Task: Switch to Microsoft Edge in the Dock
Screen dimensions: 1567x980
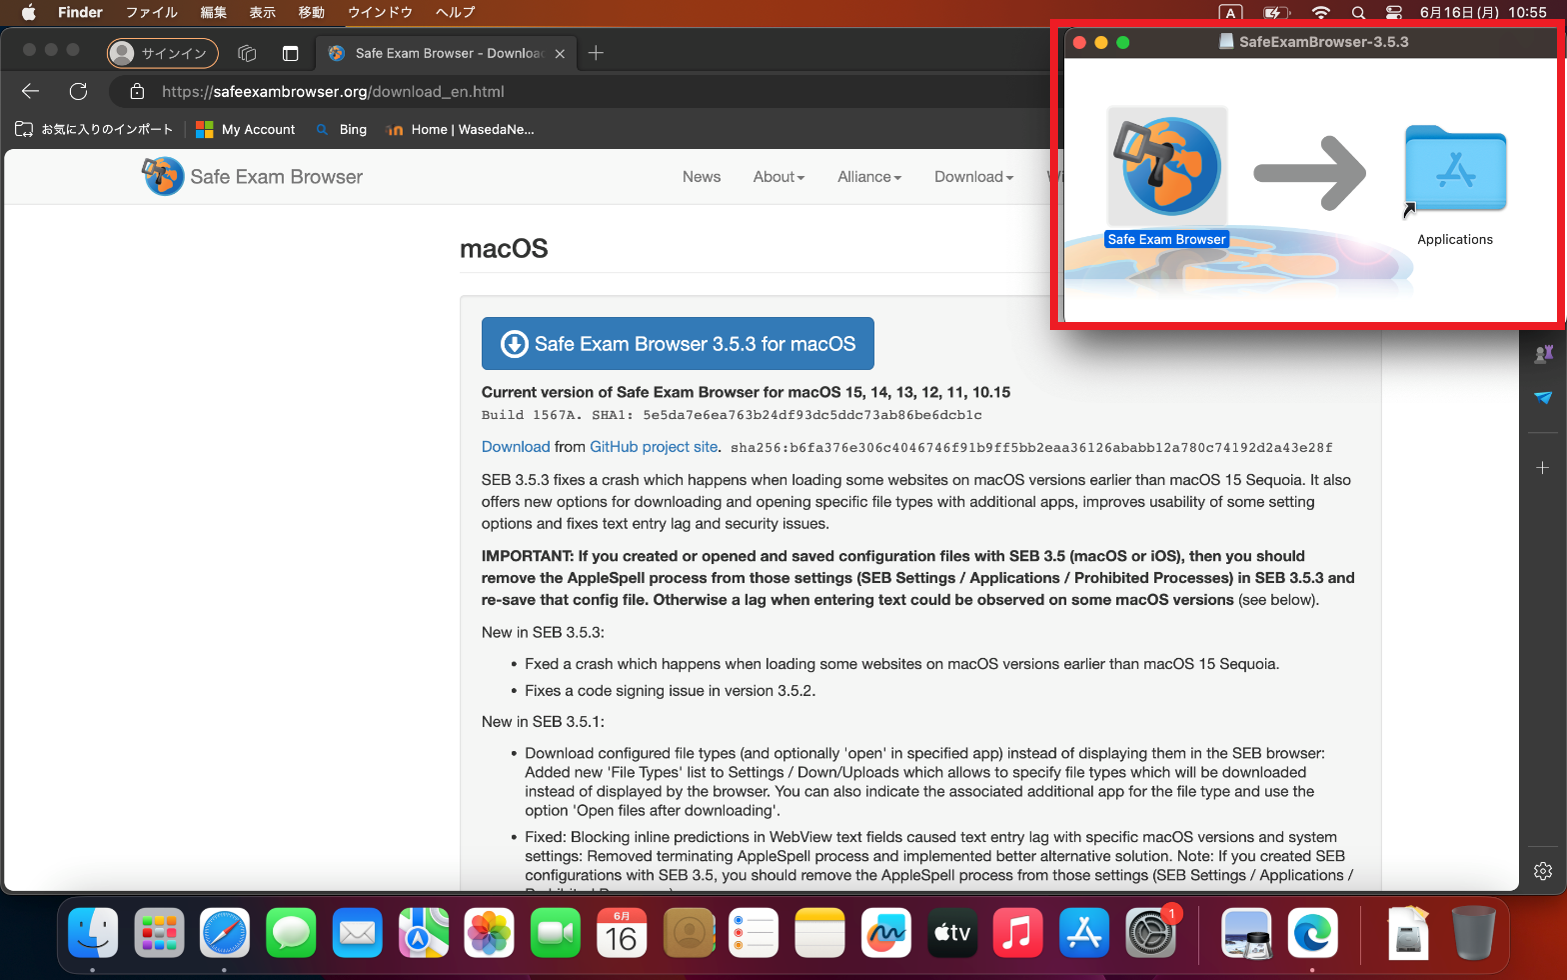Action: [1312, 934]
